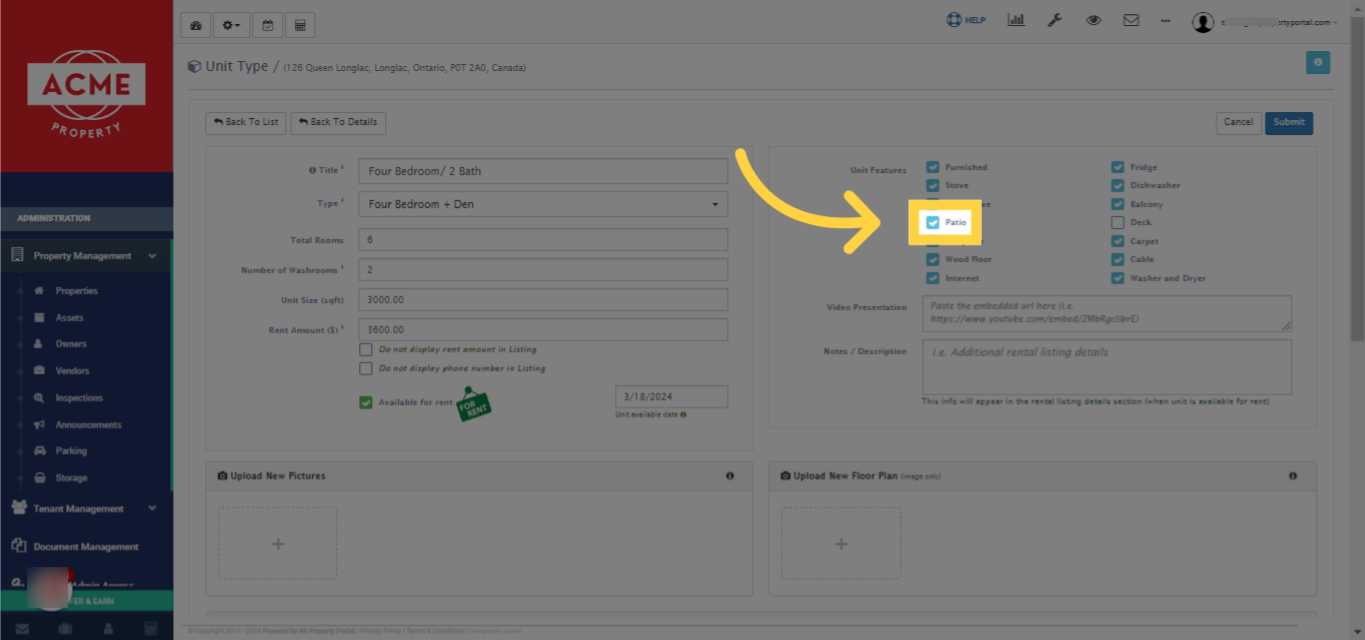The image size is (1365, 640).
Task: Open Storage in the sidebar
Action: point(71,478)
